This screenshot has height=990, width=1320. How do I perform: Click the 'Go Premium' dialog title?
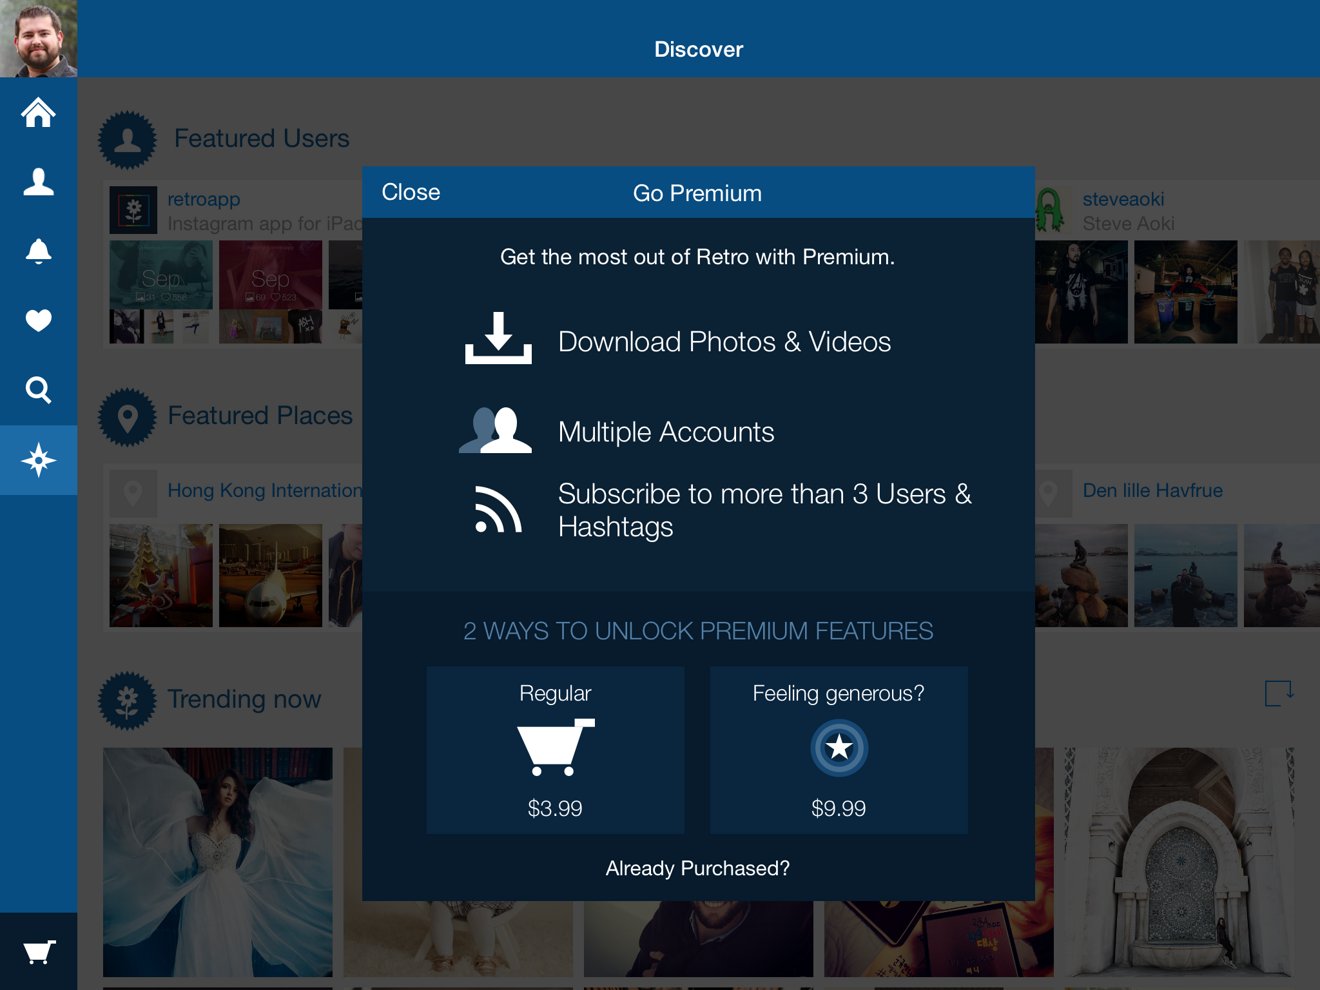pyautogui.click(x=697, y=193)
